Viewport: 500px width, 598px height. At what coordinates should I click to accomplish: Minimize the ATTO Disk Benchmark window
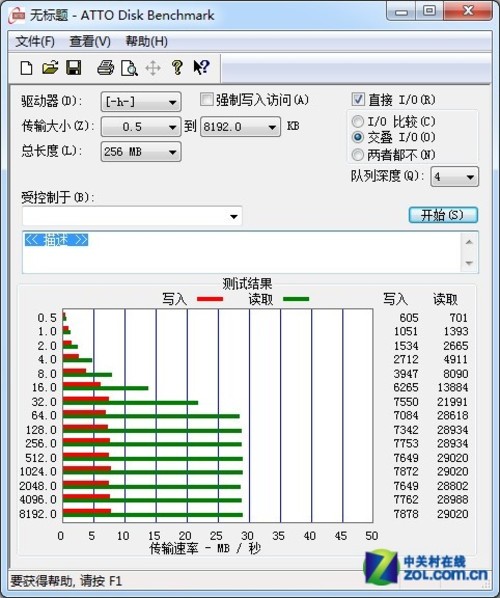click(x=401, y=11)
